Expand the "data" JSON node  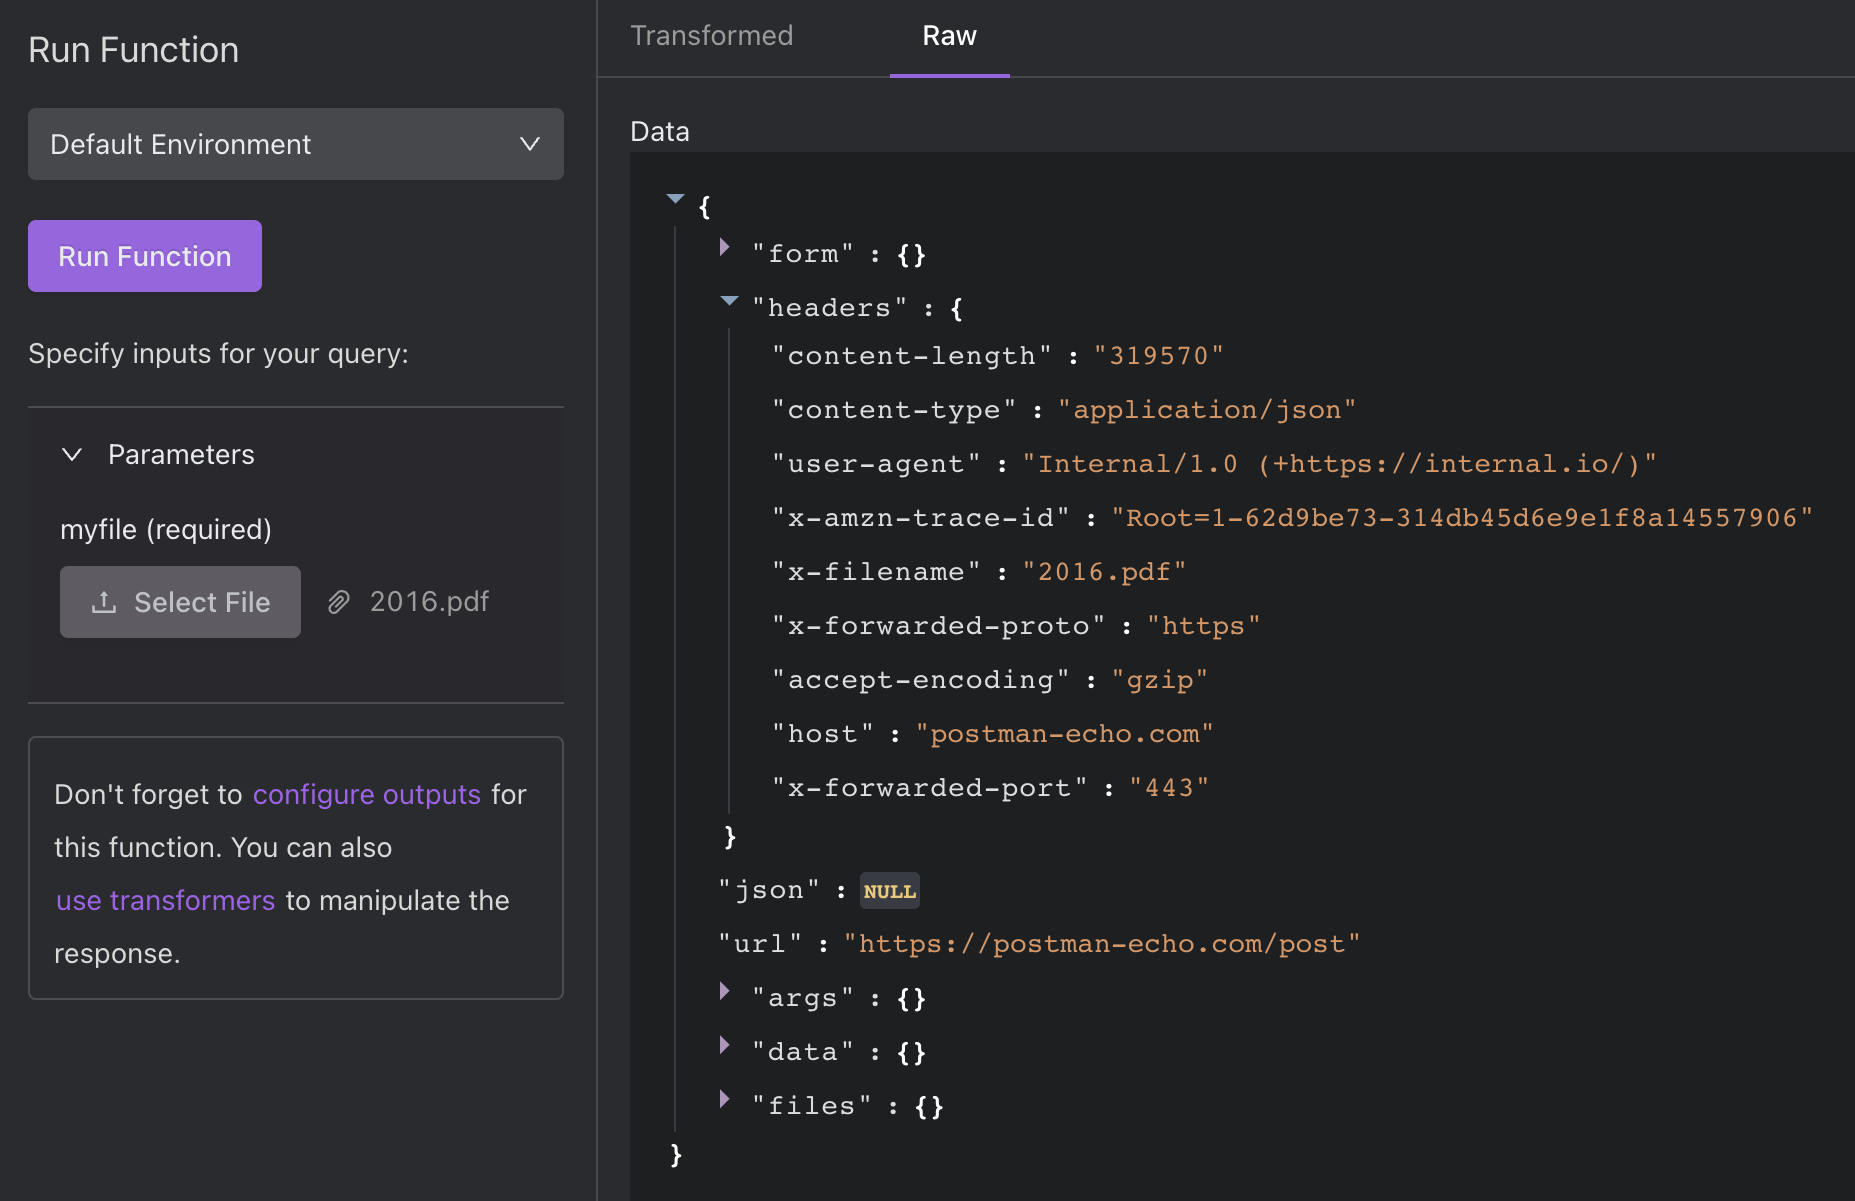725,1045
